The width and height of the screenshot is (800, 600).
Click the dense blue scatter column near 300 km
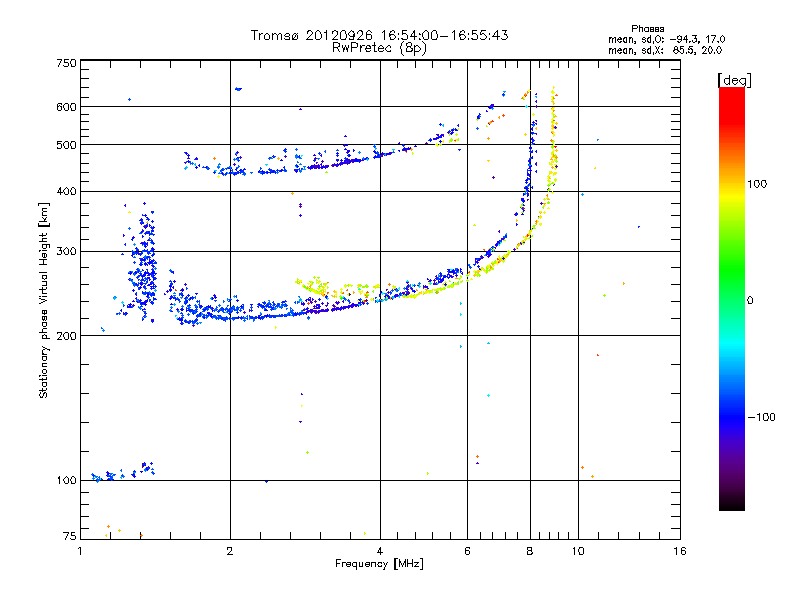(x=142, y=263)
